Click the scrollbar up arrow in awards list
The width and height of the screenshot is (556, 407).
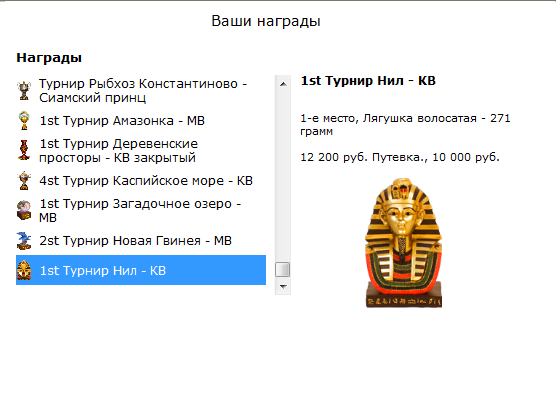(283, 84)
